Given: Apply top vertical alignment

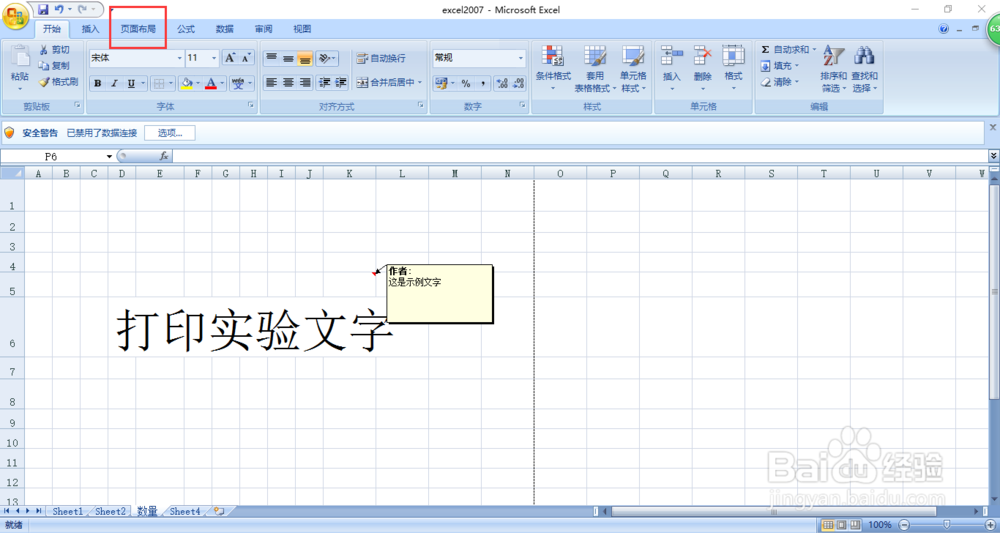Looking at the screenshot, I should (x=272, y=59).
